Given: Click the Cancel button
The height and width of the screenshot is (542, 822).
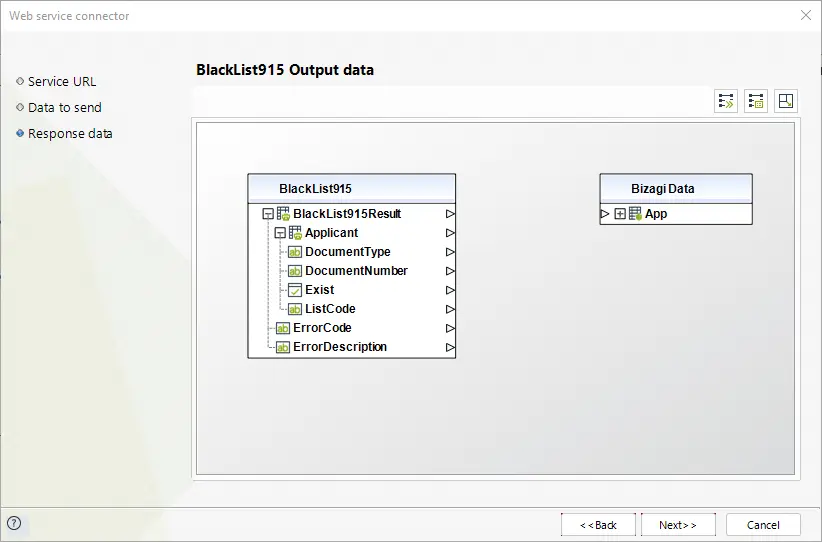Looking at the screenshot, I should coord(763,525).
